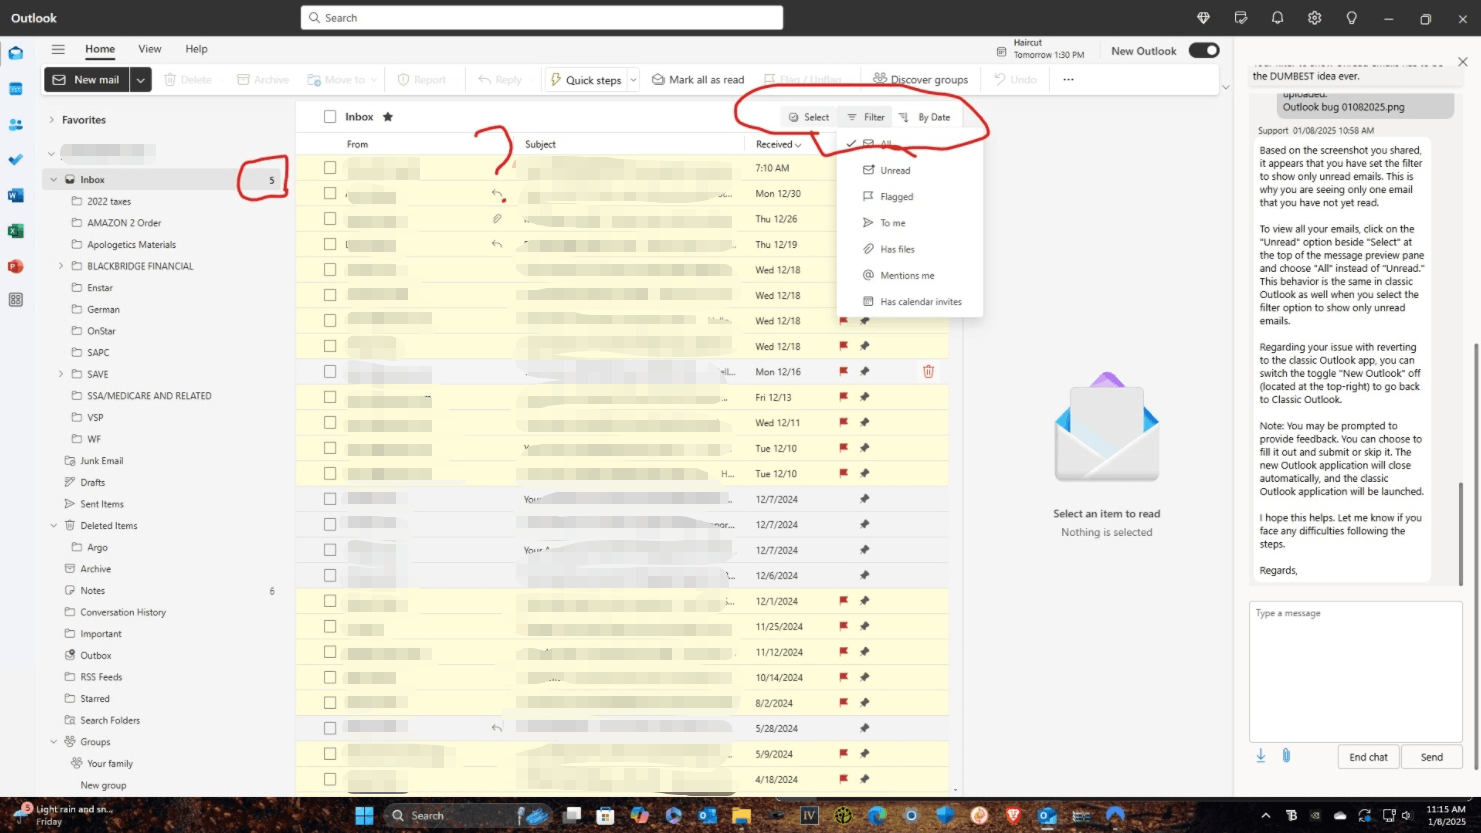Choose Has files in the filter menu
The height and width of the screenshot is (833, 1481).
(909, 249)
